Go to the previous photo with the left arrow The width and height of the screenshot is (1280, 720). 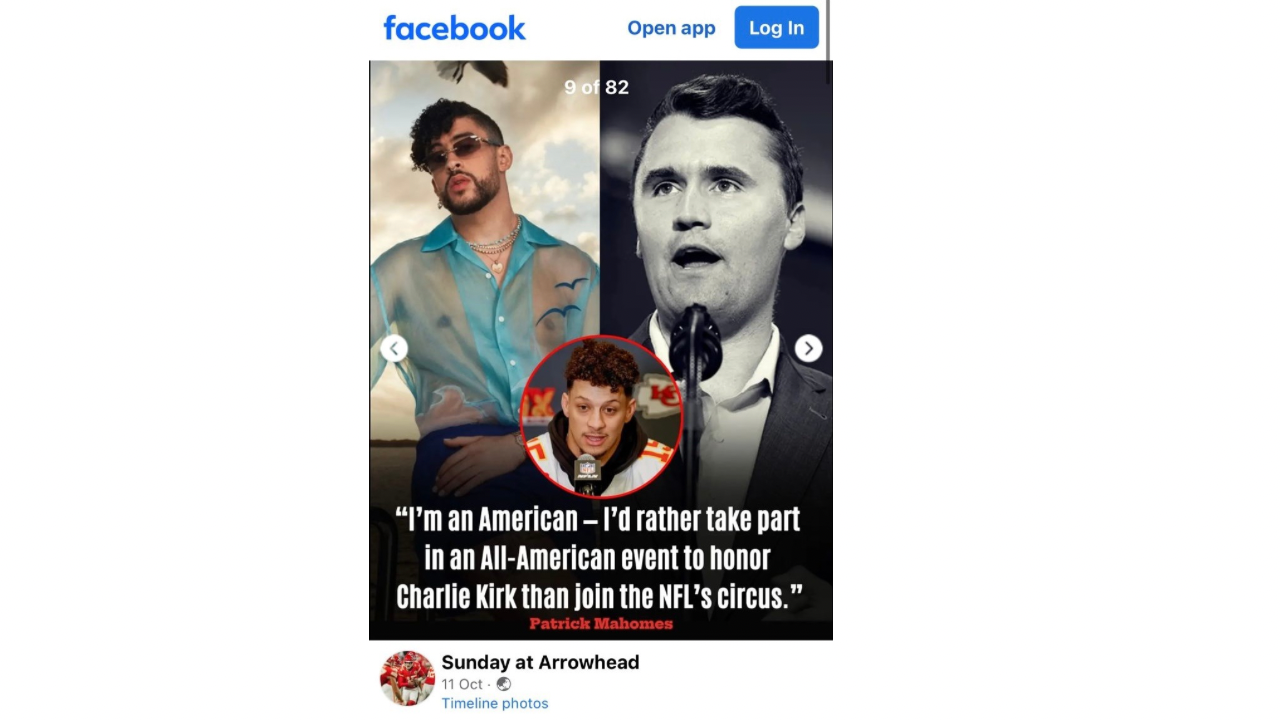(394, 348)
